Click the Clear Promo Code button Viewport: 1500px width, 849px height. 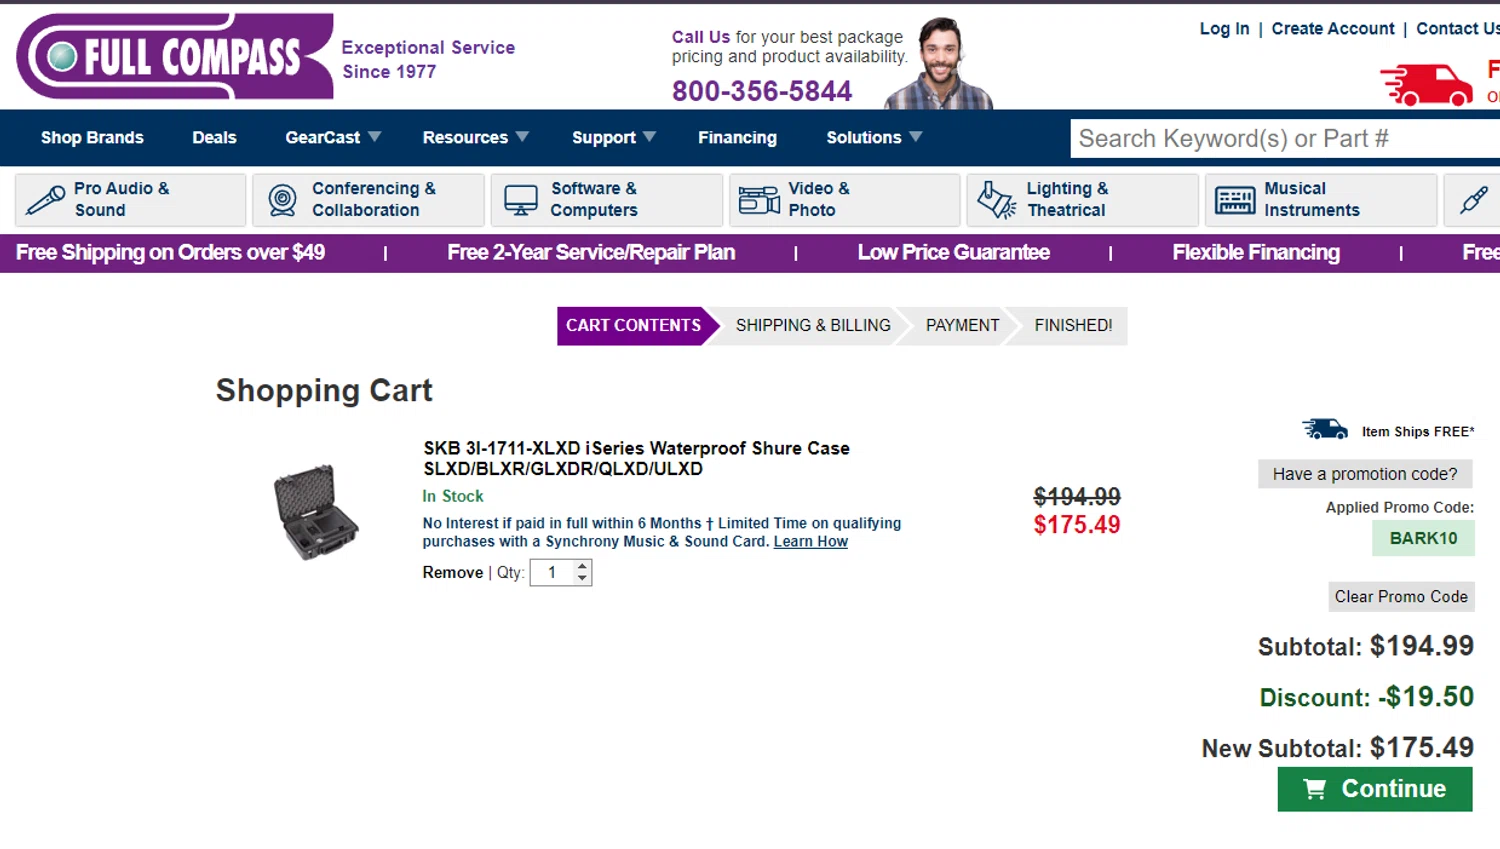click(1401, 597)
